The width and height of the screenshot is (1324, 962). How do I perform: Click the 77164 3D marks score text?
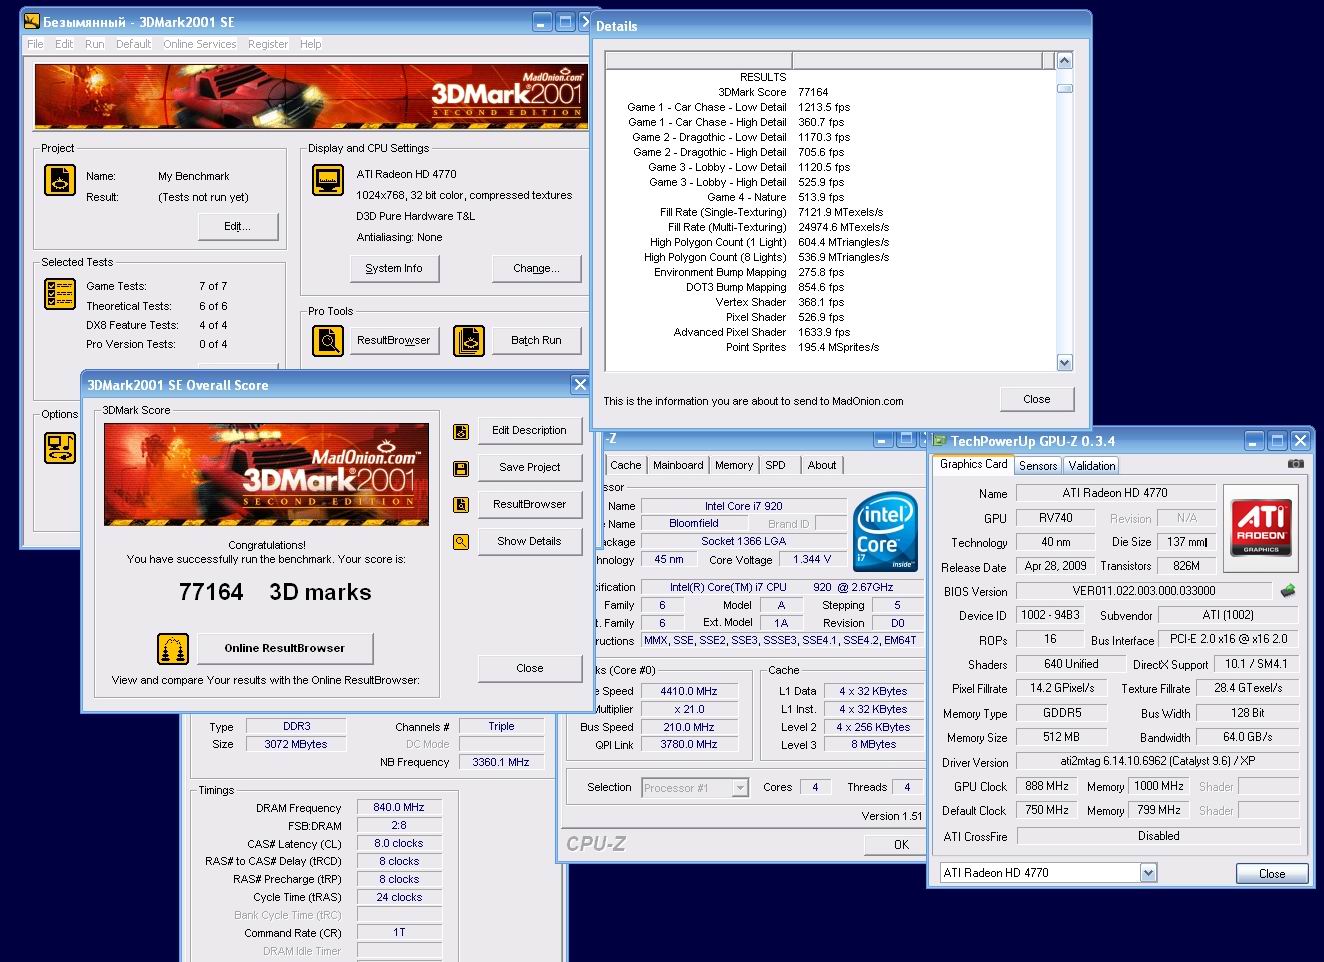(275, 592)
